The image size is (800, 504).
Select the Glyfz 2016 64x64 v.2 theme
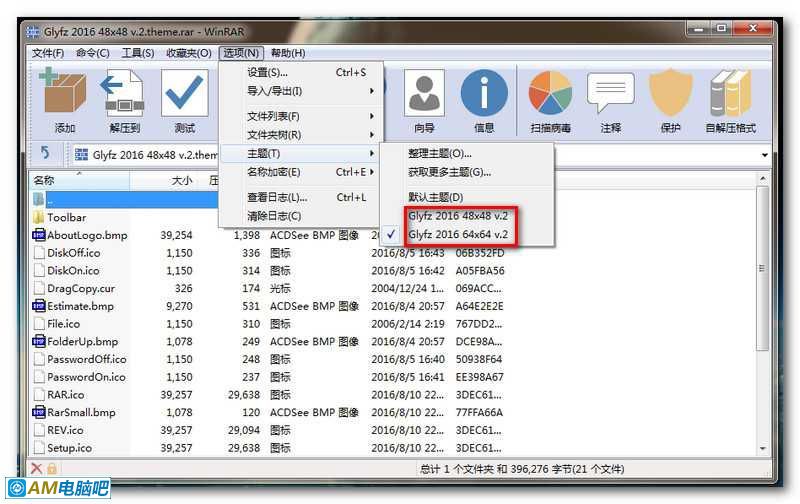pos(466,235)
